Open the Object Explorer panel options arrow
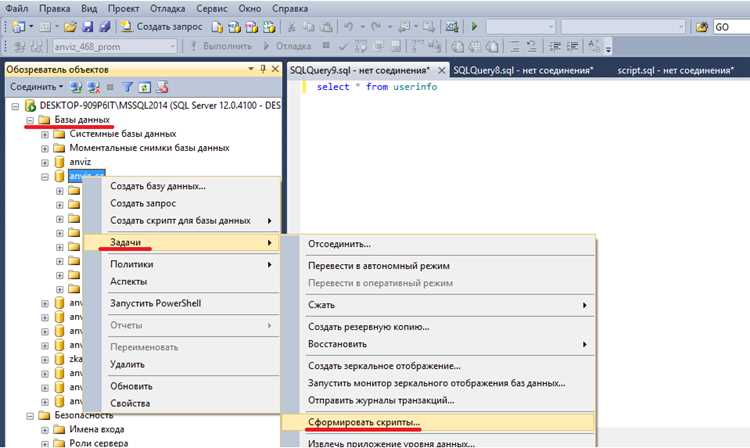The image size is (750, 448). 251,69
